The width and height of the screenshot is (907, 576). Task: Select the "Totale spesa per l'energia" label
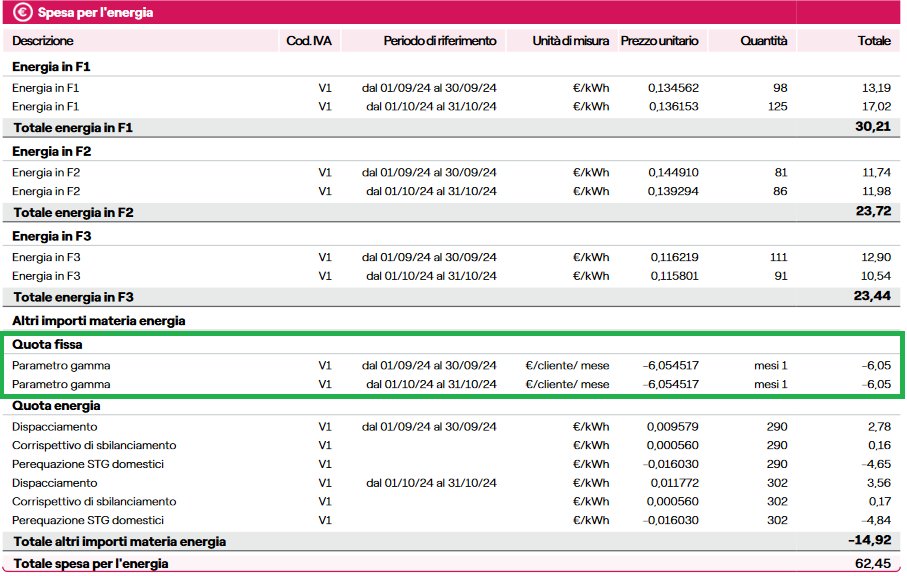tap(92, 564)
